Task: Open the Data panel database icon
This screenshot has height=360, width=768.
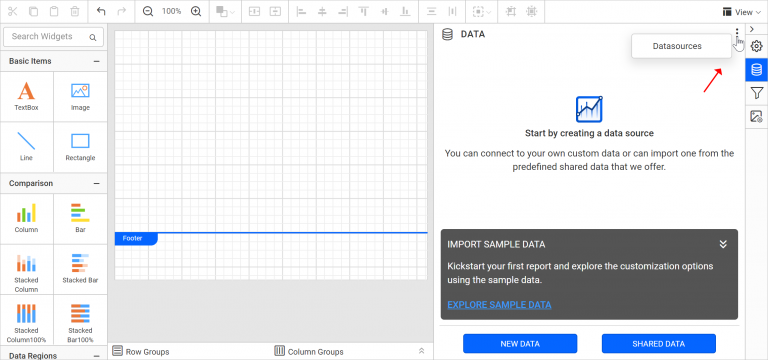Action: [x=757, y=70]
